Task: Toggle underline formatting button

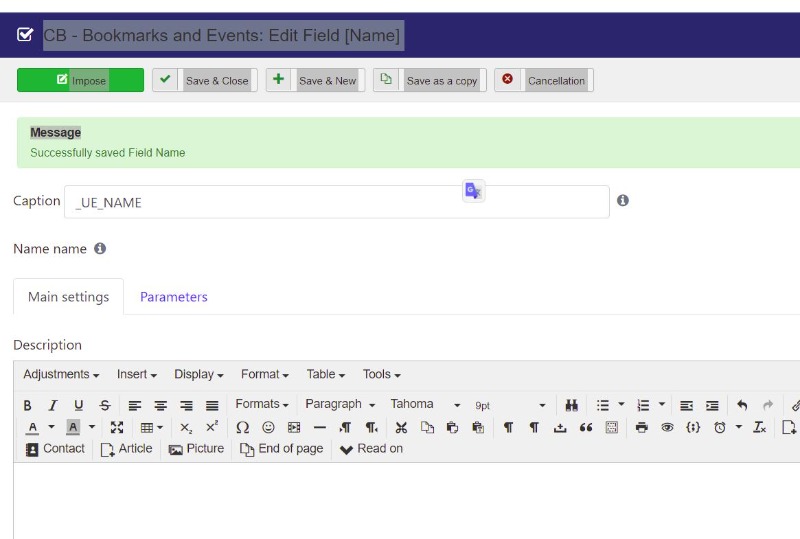Action: pos(79,405)
